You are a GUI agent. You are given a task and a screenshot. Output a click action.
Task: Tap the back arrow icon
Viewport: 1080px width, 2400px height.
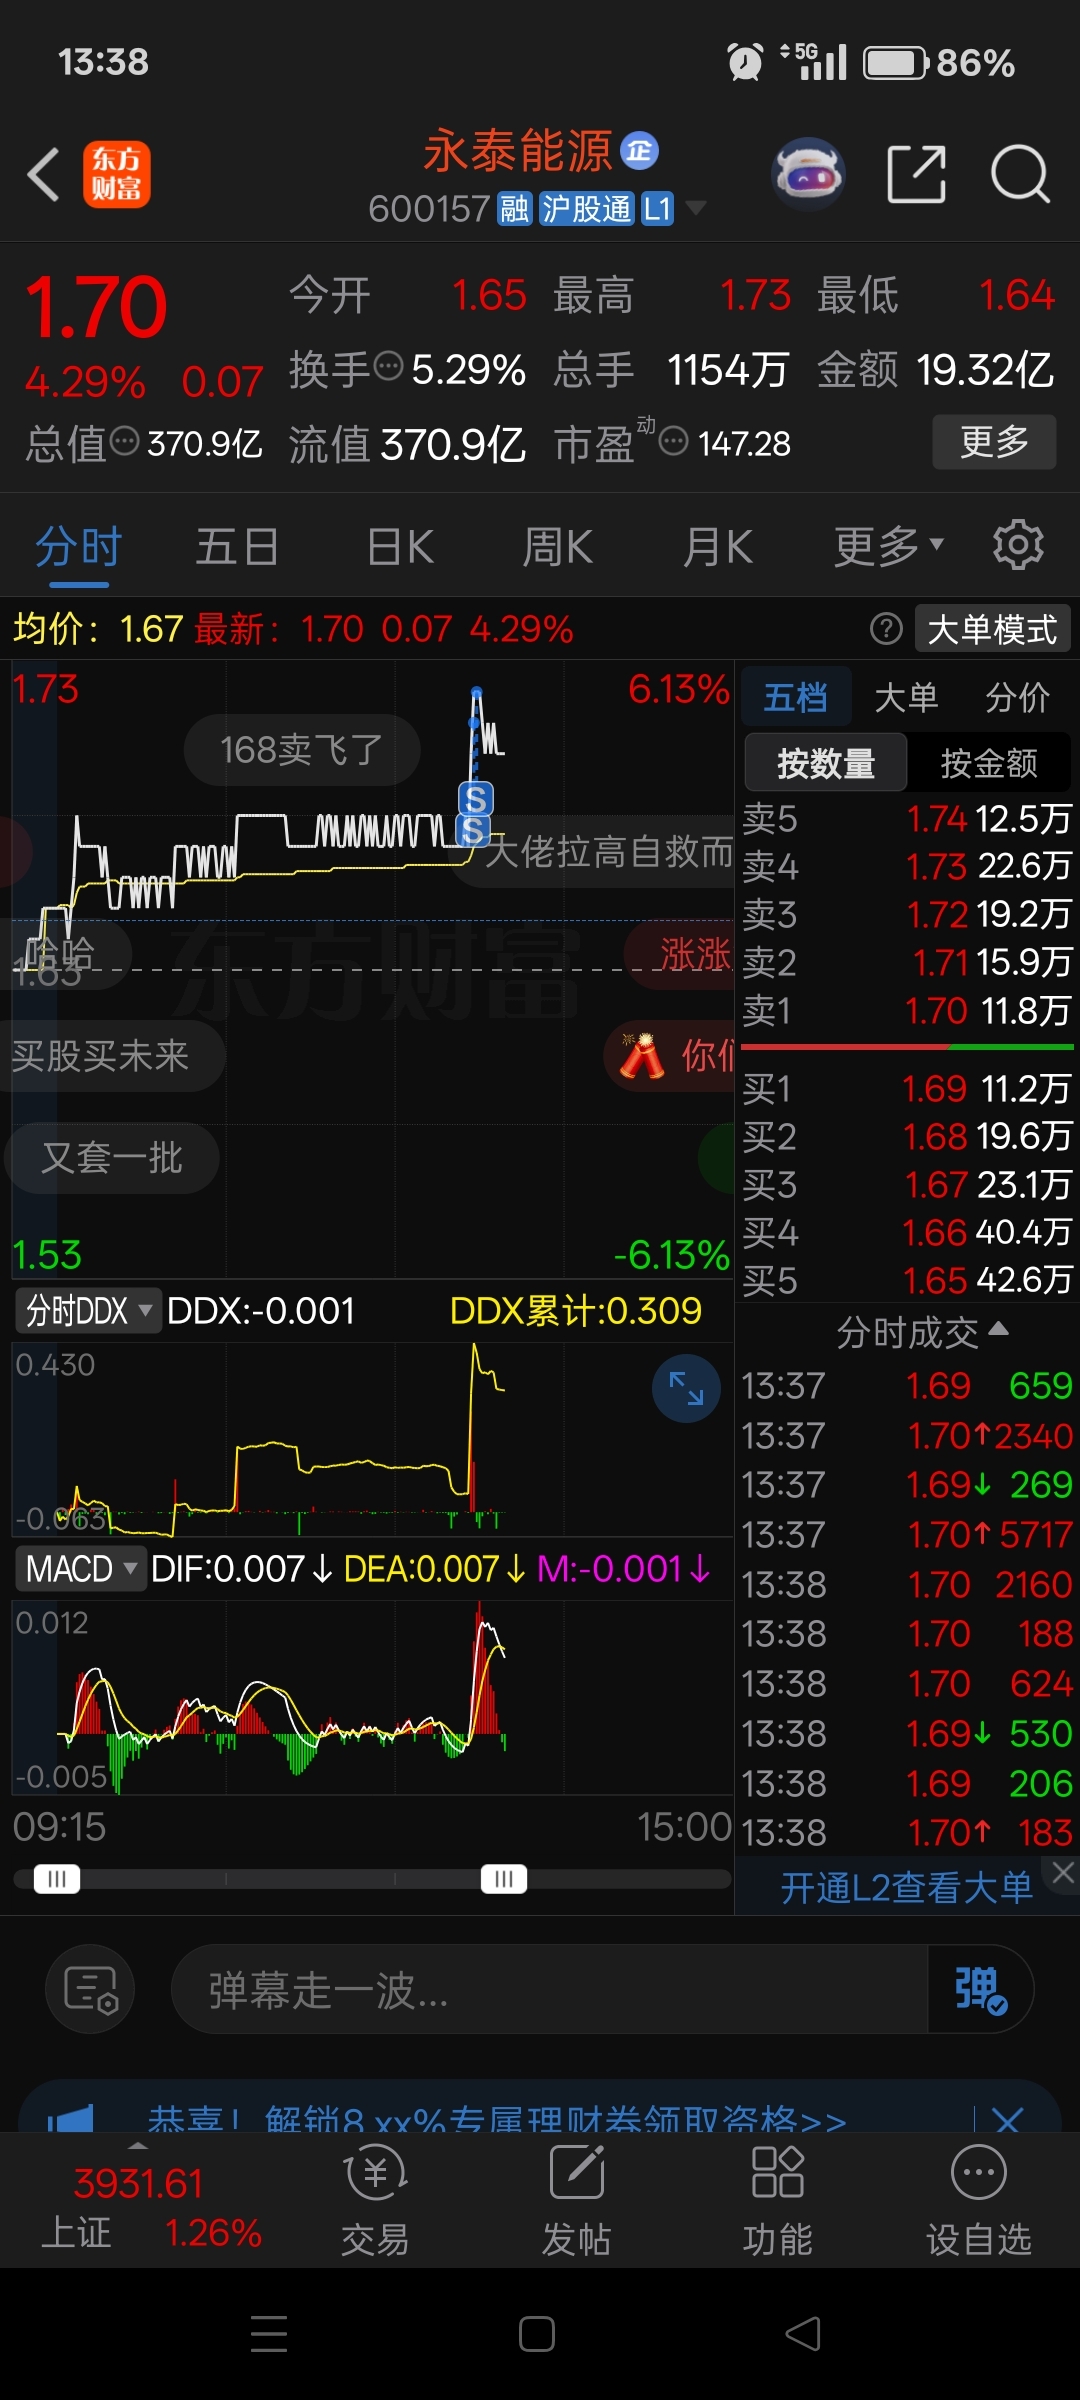[x=43, y=175]
